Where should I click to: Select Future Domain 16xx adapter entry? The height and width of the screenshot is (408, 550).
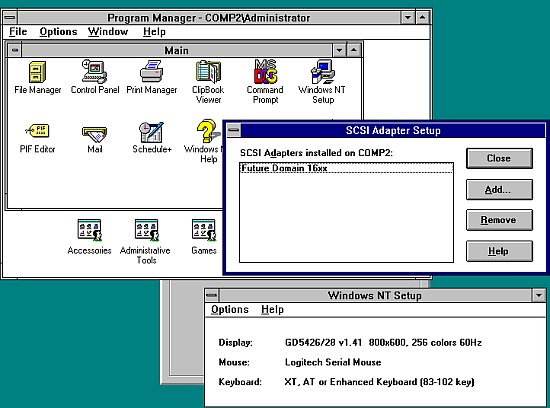(x=346, y=168)
